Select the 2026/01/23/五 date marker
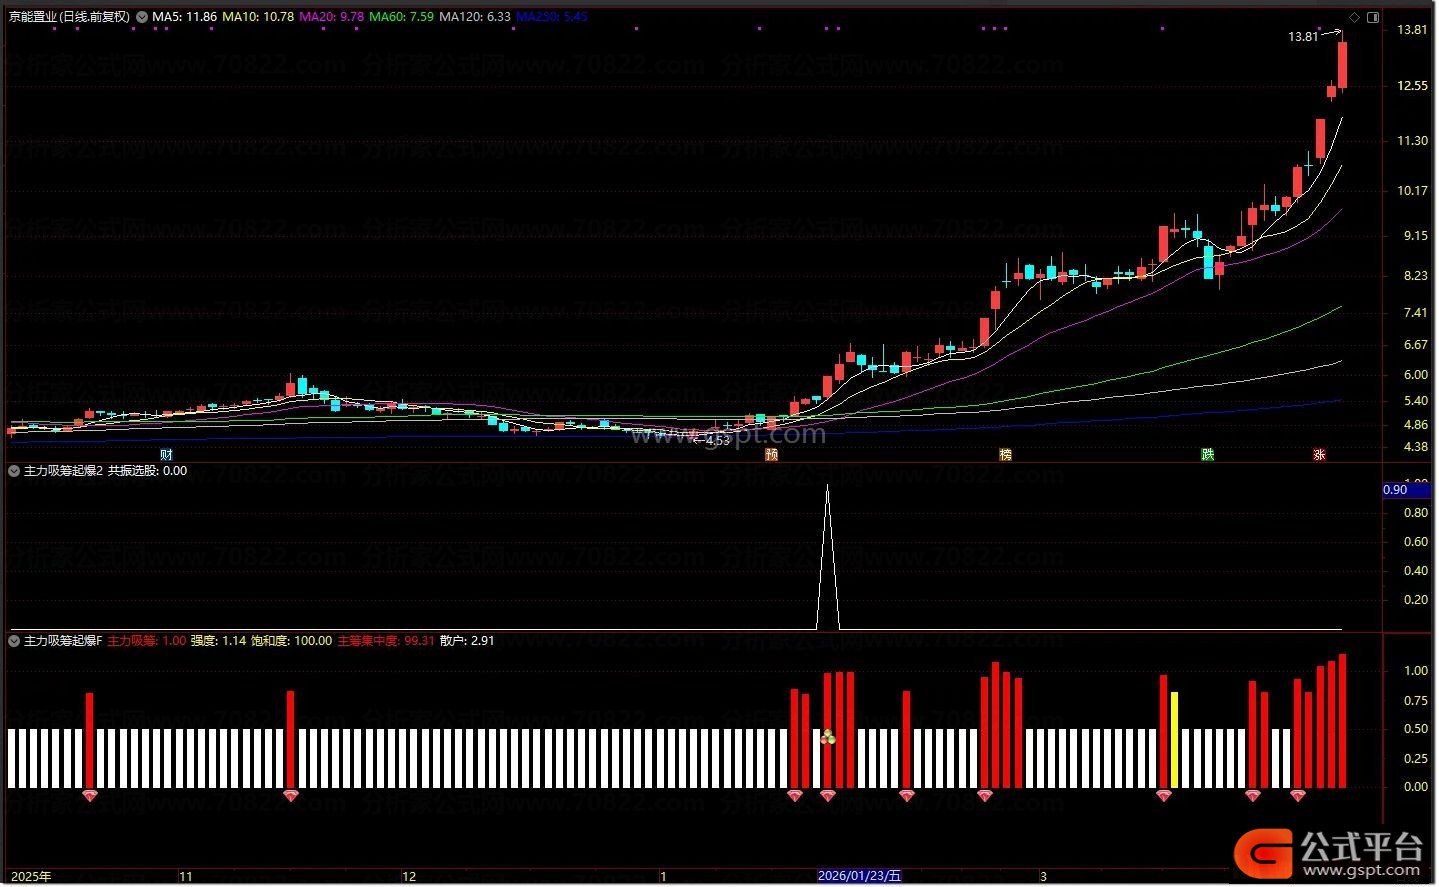Screen dimensions: 1439x887 (x=859, y=876)
